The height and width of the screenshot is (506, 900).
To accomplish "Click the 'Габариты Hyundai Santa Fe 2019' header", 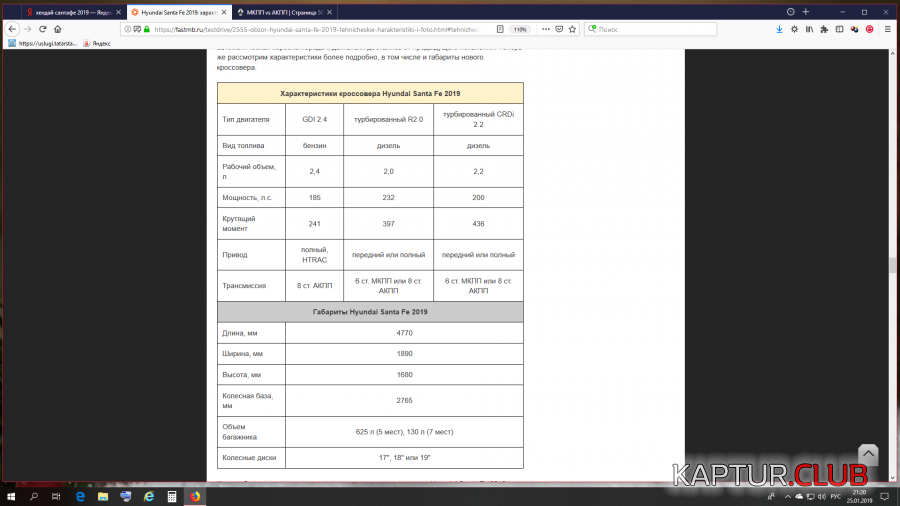I will tap(370, 312).
